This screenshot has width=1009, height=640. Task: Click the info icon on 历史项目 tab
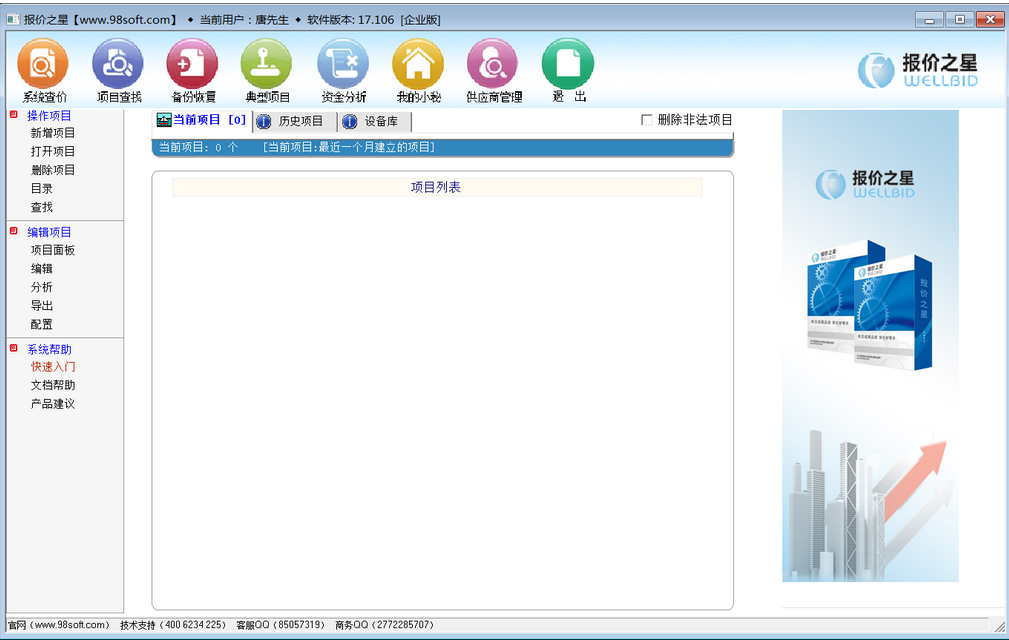tap(264, 122)
